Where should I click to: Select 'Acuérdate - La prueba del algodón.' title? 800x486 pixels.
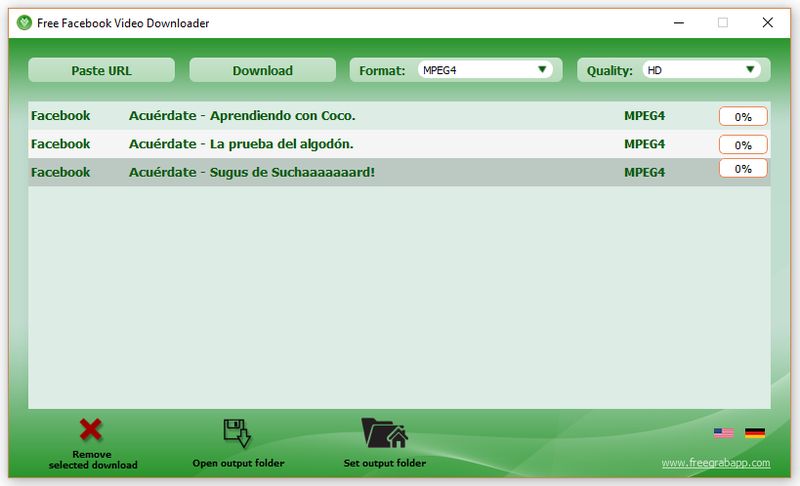tap(241, 144)
